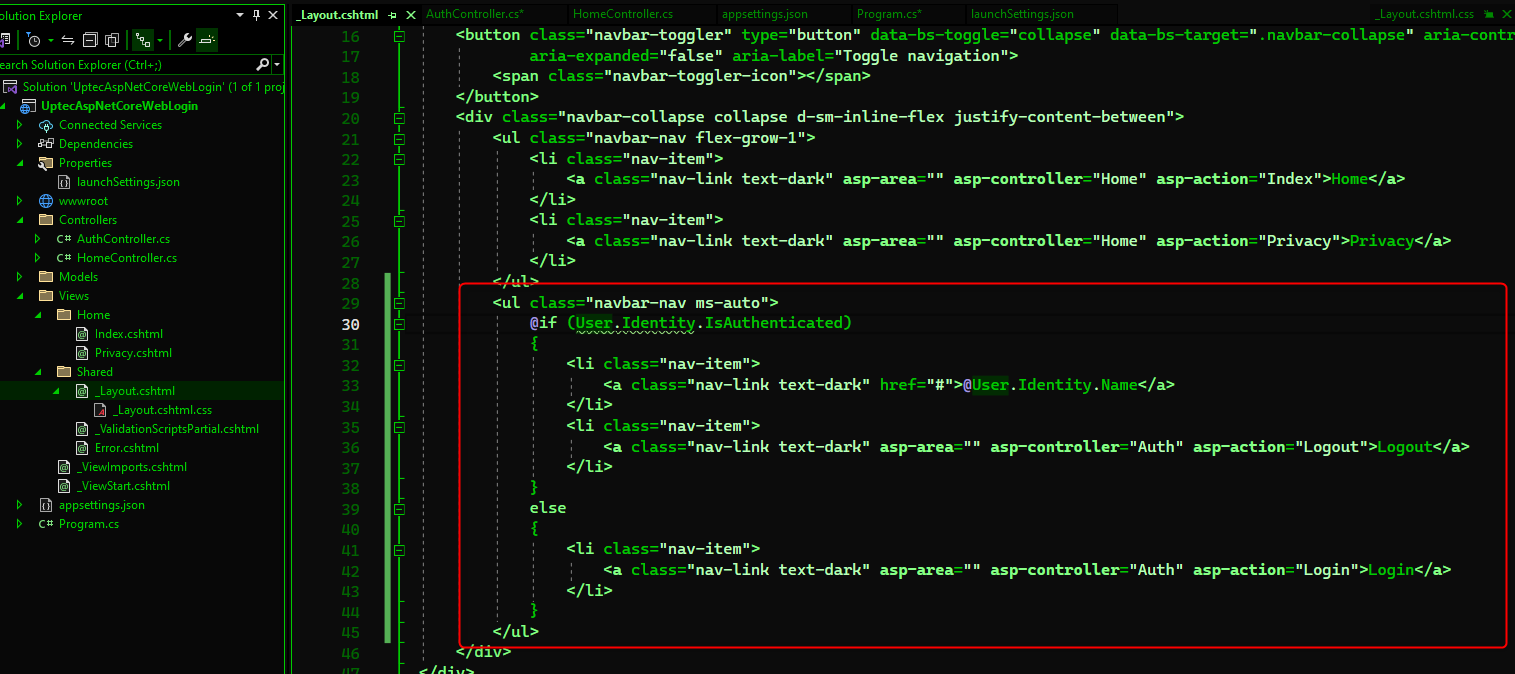1515x674 pixels.
Task: Click in the Search Solution Explorer field
Action: click(120, 64)
